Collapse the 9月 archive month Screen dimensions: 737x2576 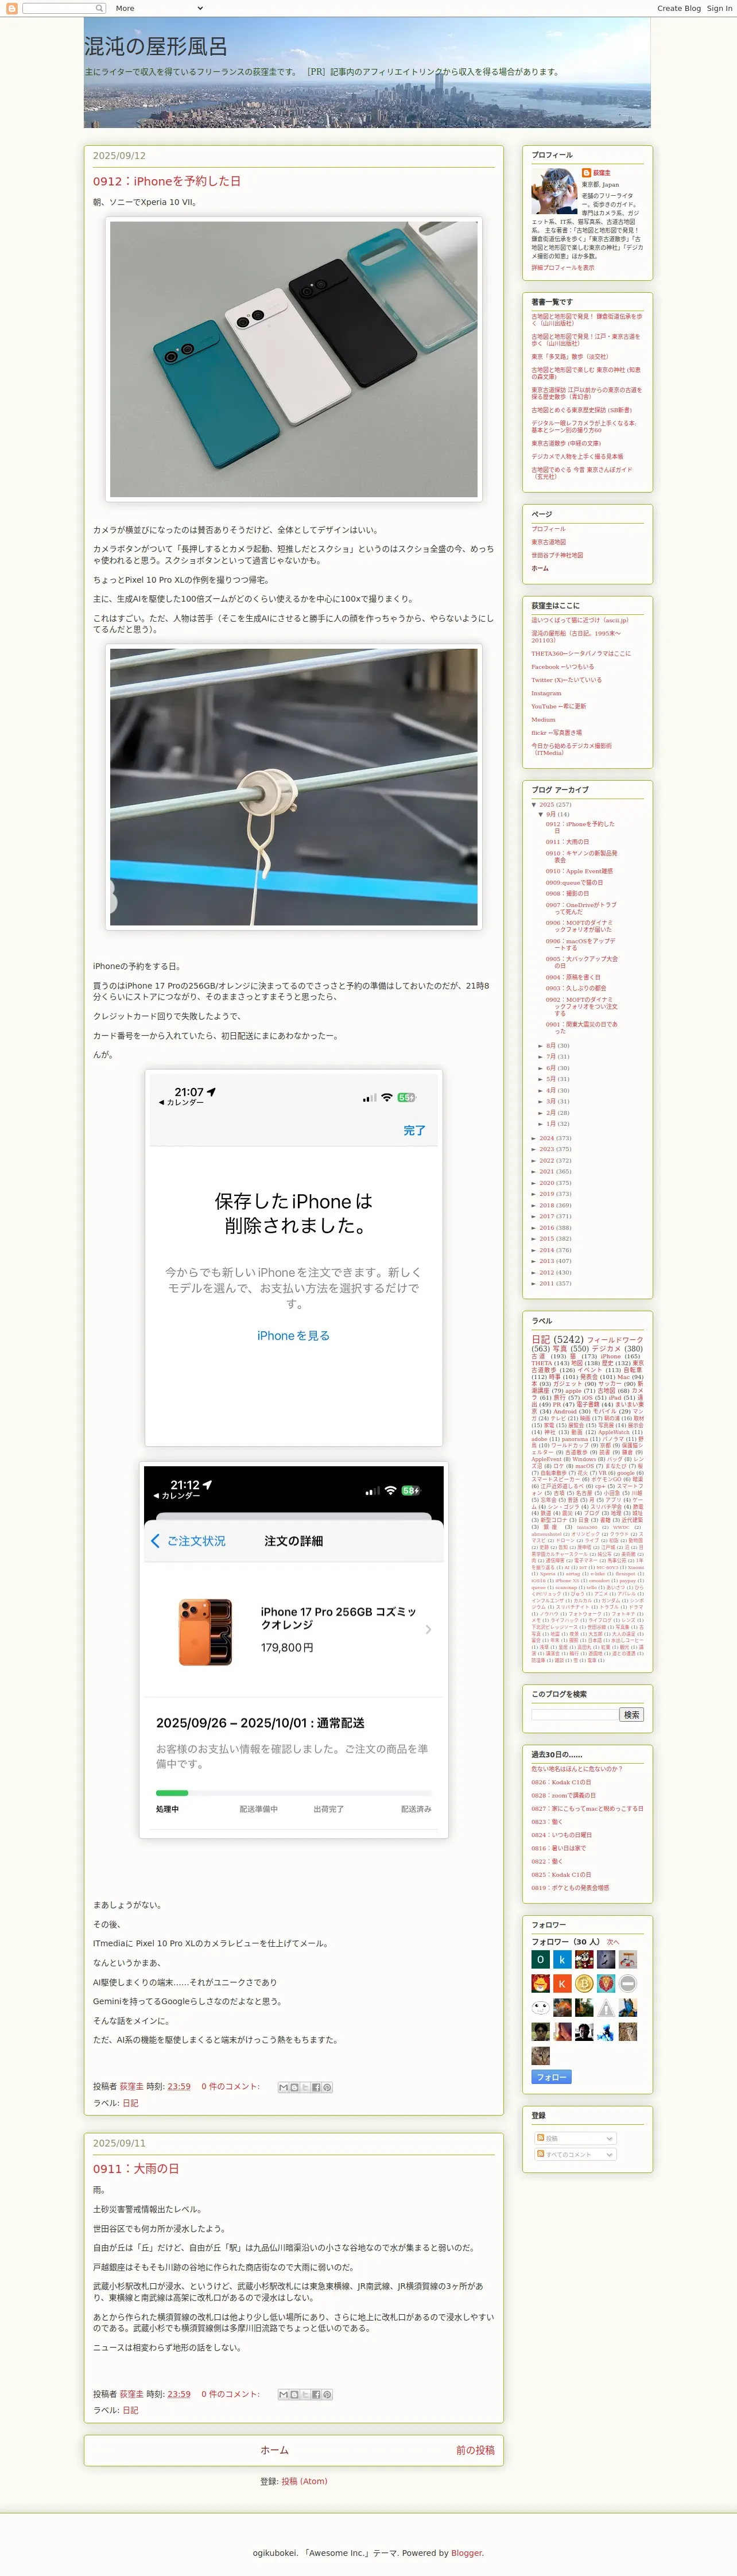tap(541, 814)
